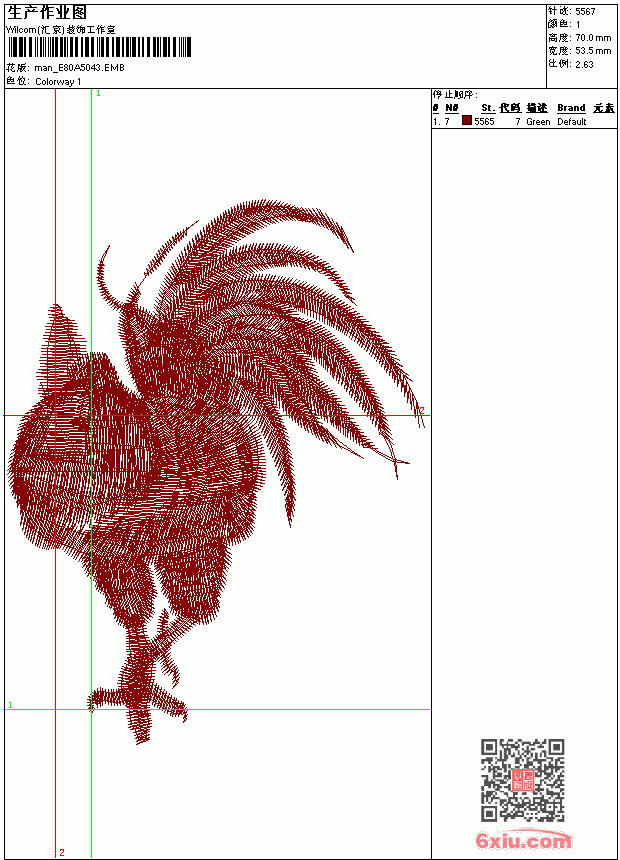Image resolution: width=620 pixels, height=860 pixels.
Task: Select the green marker 1 at top guide line
Action: 98,94
